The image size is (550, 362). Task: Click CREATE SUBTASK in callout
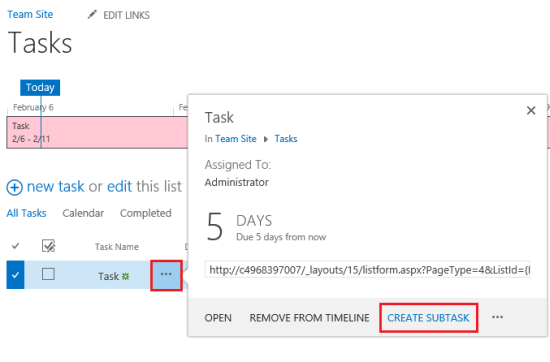[428, 318]
